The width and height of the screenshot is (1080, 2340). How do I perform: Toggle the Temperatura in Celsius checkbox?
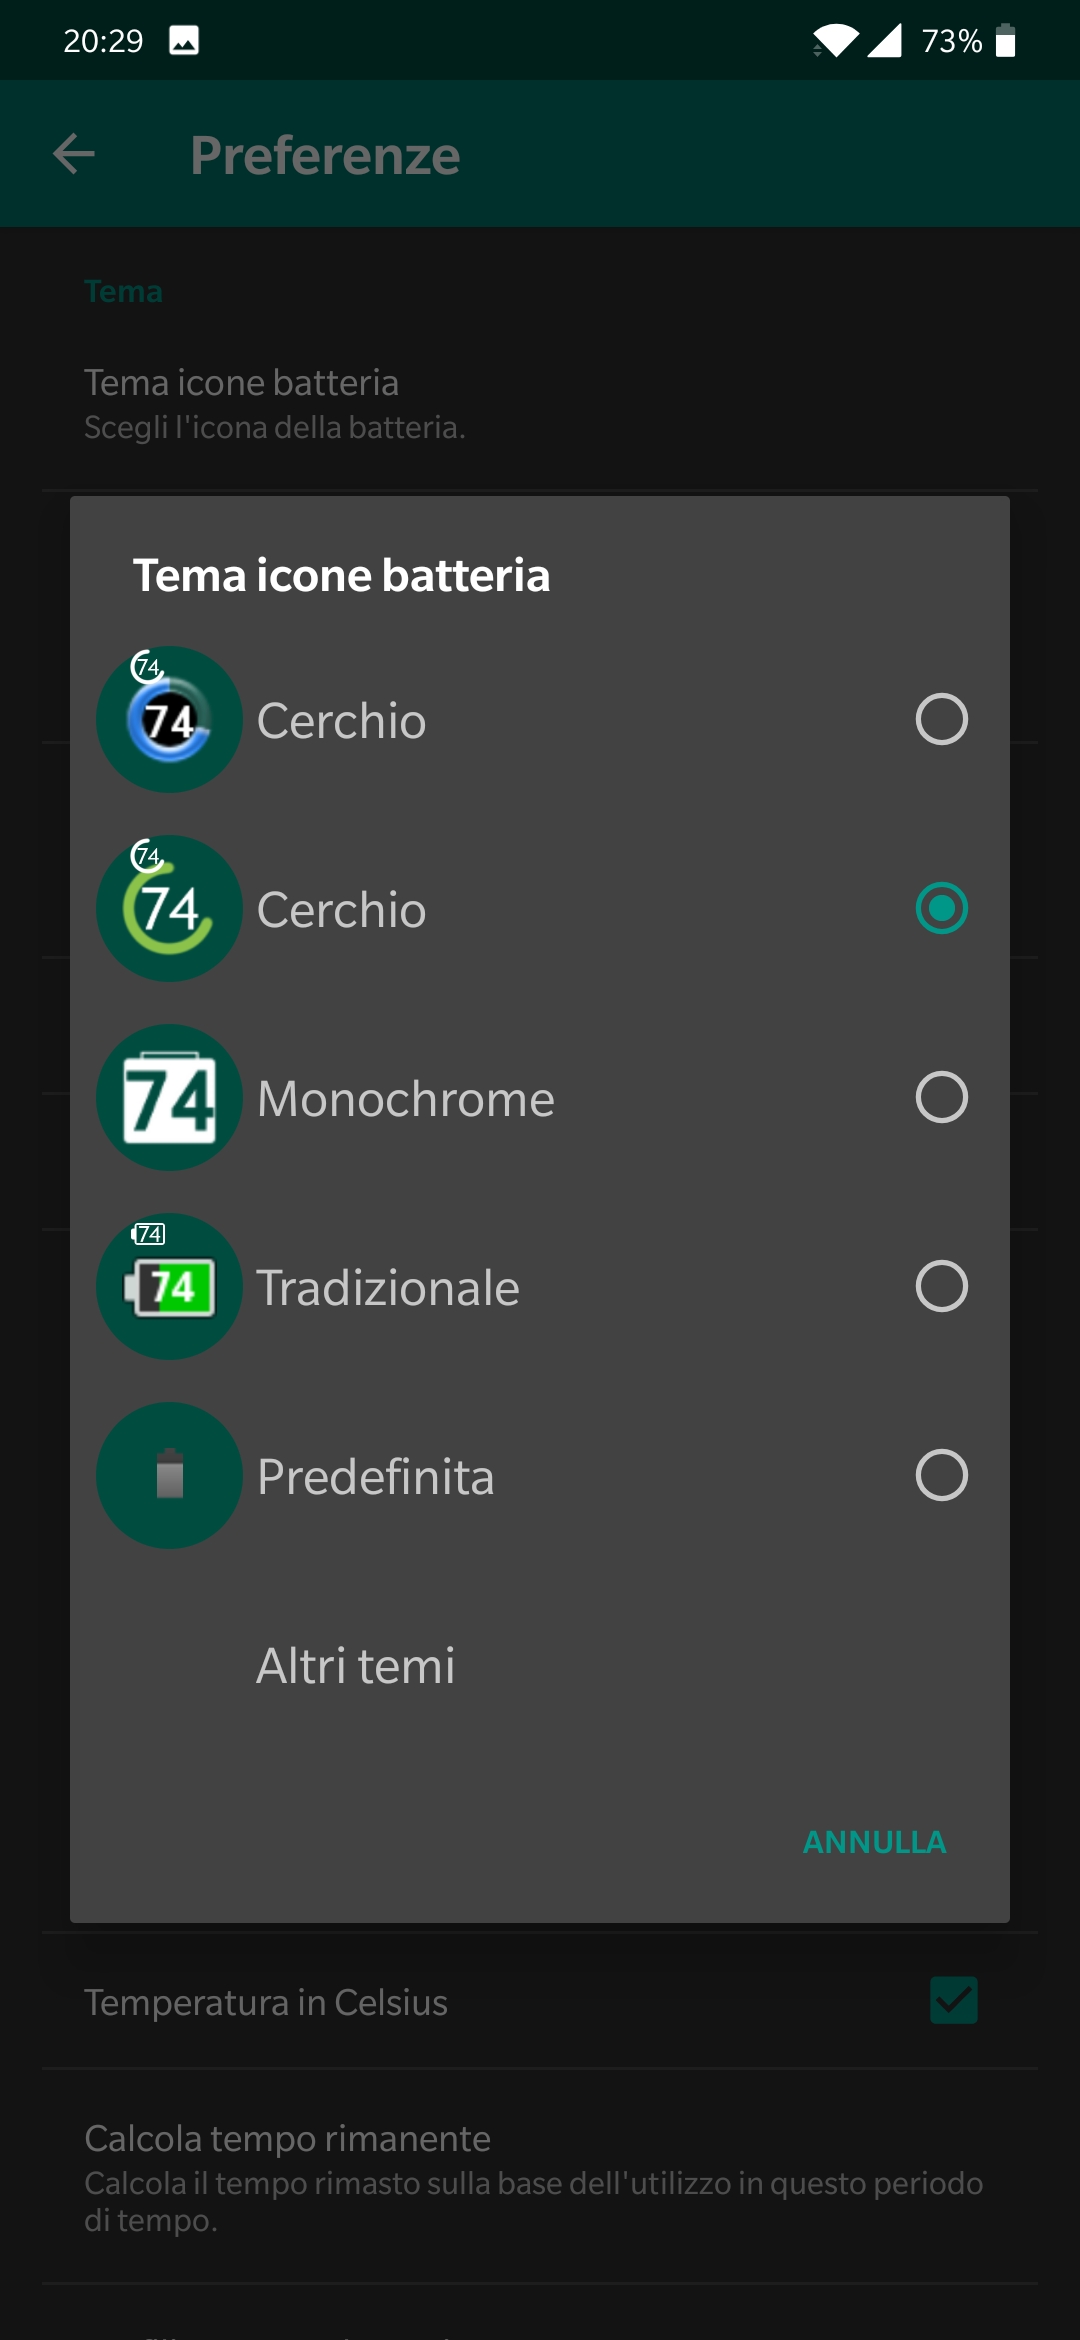pyautogui.click(x=953, y=2001)
